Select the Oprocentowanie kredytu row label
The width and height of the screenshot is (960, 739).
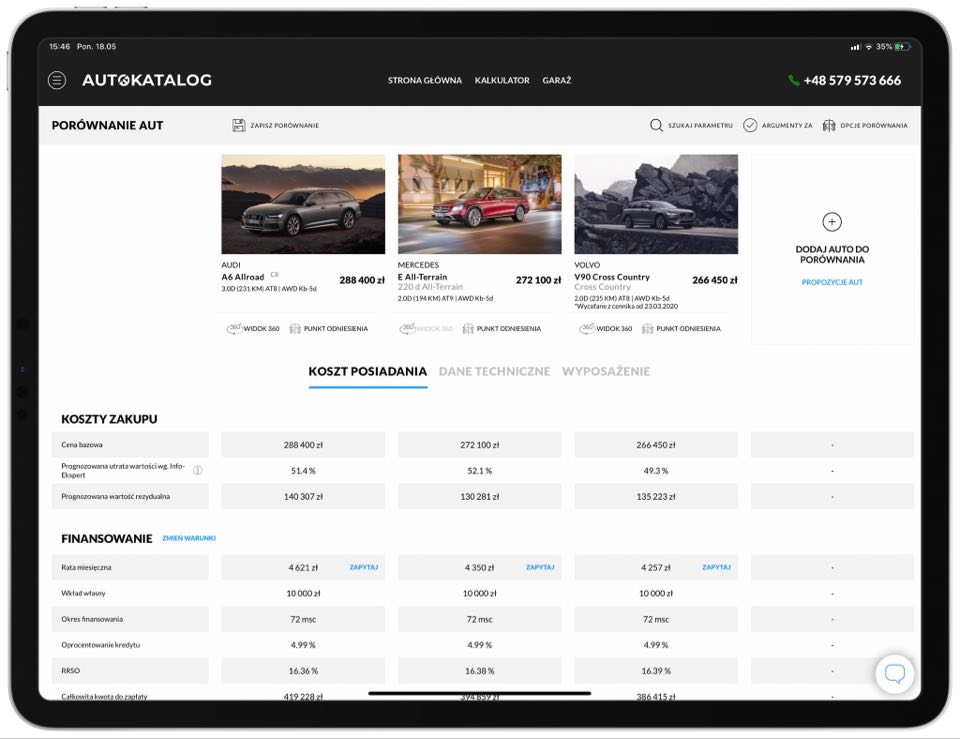point(100,645)
